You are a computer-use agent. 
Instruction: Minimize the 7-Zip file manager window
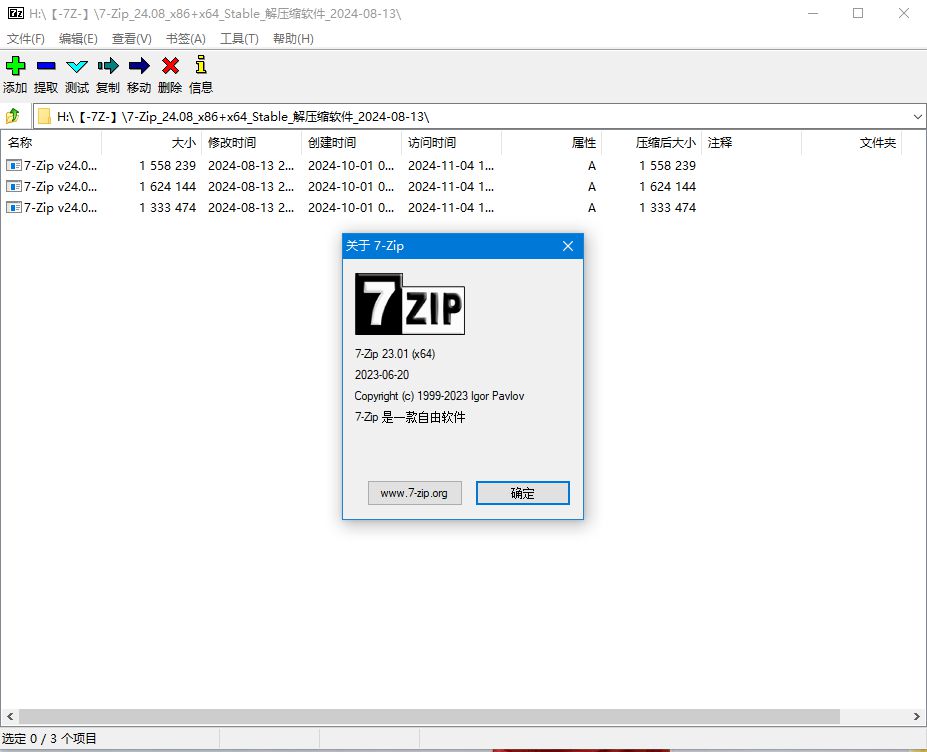click(x=813, y=13)
